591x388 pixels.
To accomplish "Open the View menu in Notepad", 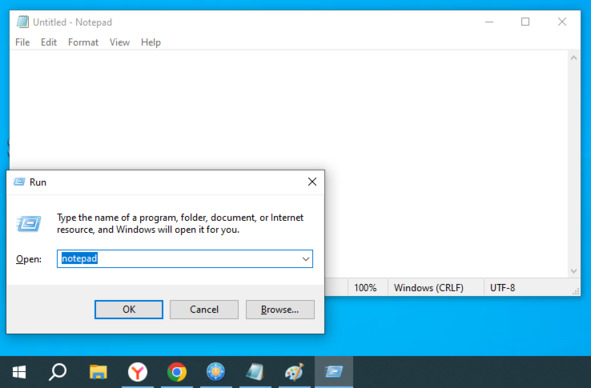I will coord(119,42).
